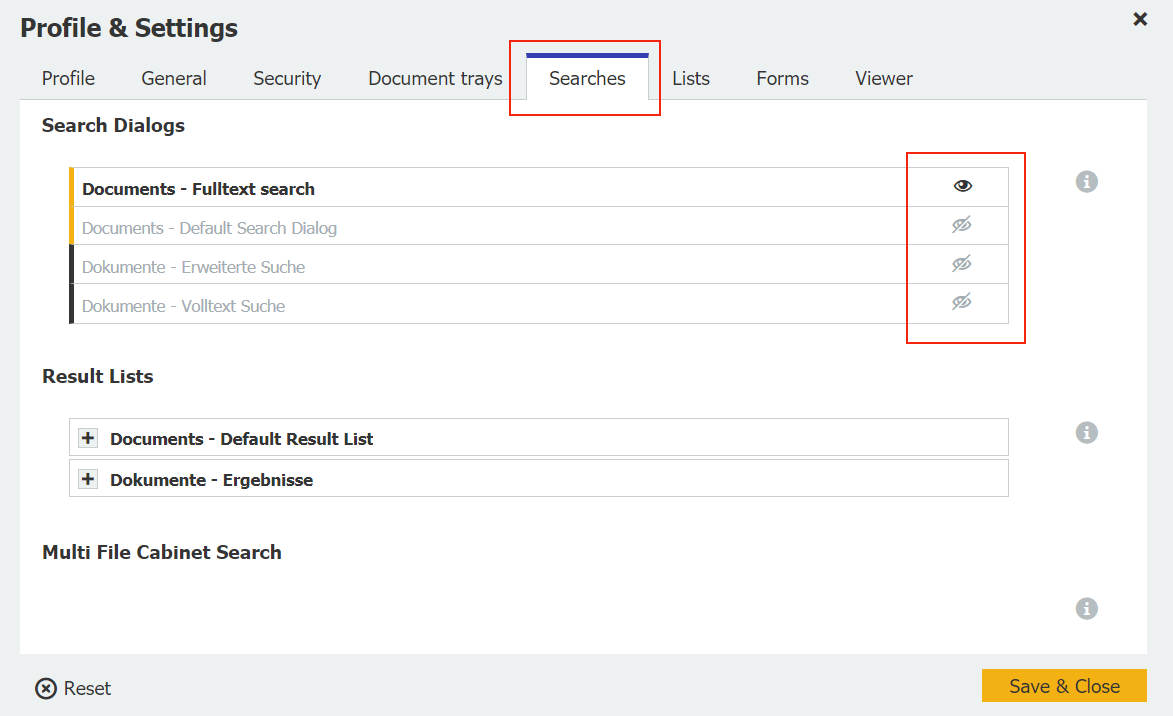Click info icon beside Search Dialogs

pos(1087,182)
